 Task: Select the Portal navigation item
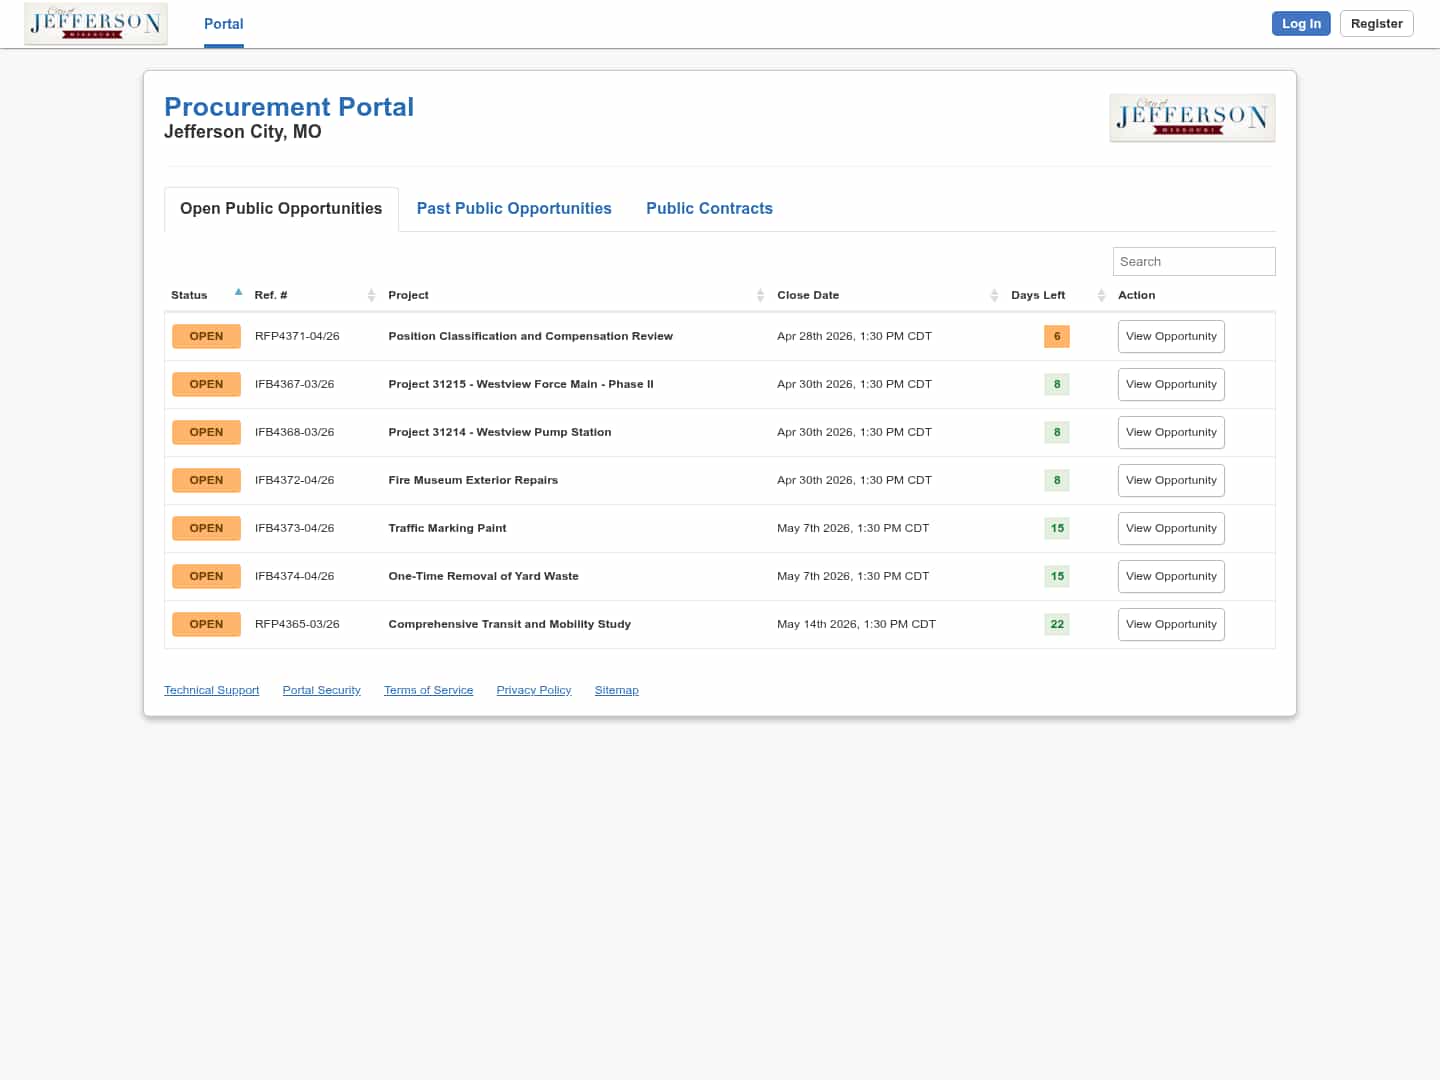coord(223,24)
